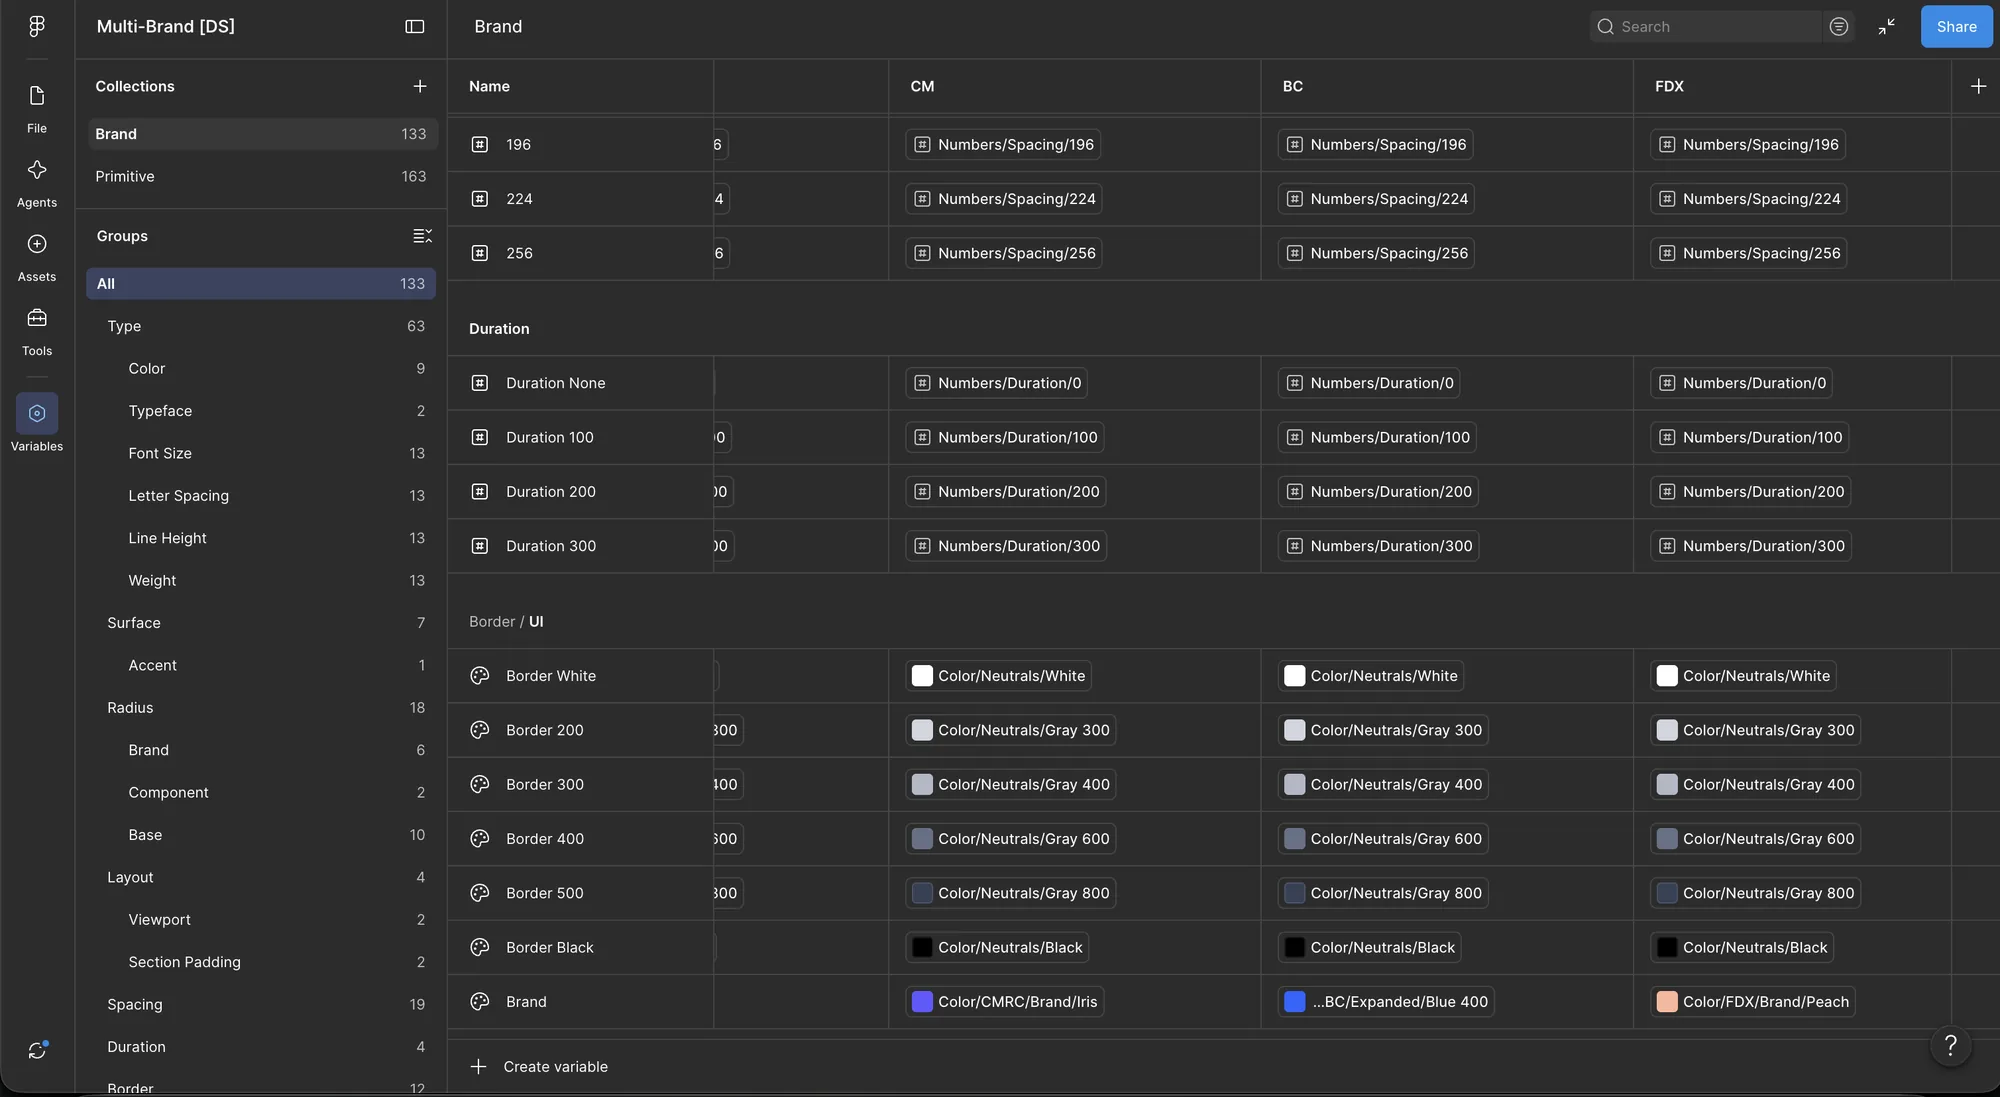Open the Tools sidebar panel

pyautogui.click(x=37, y=331)
